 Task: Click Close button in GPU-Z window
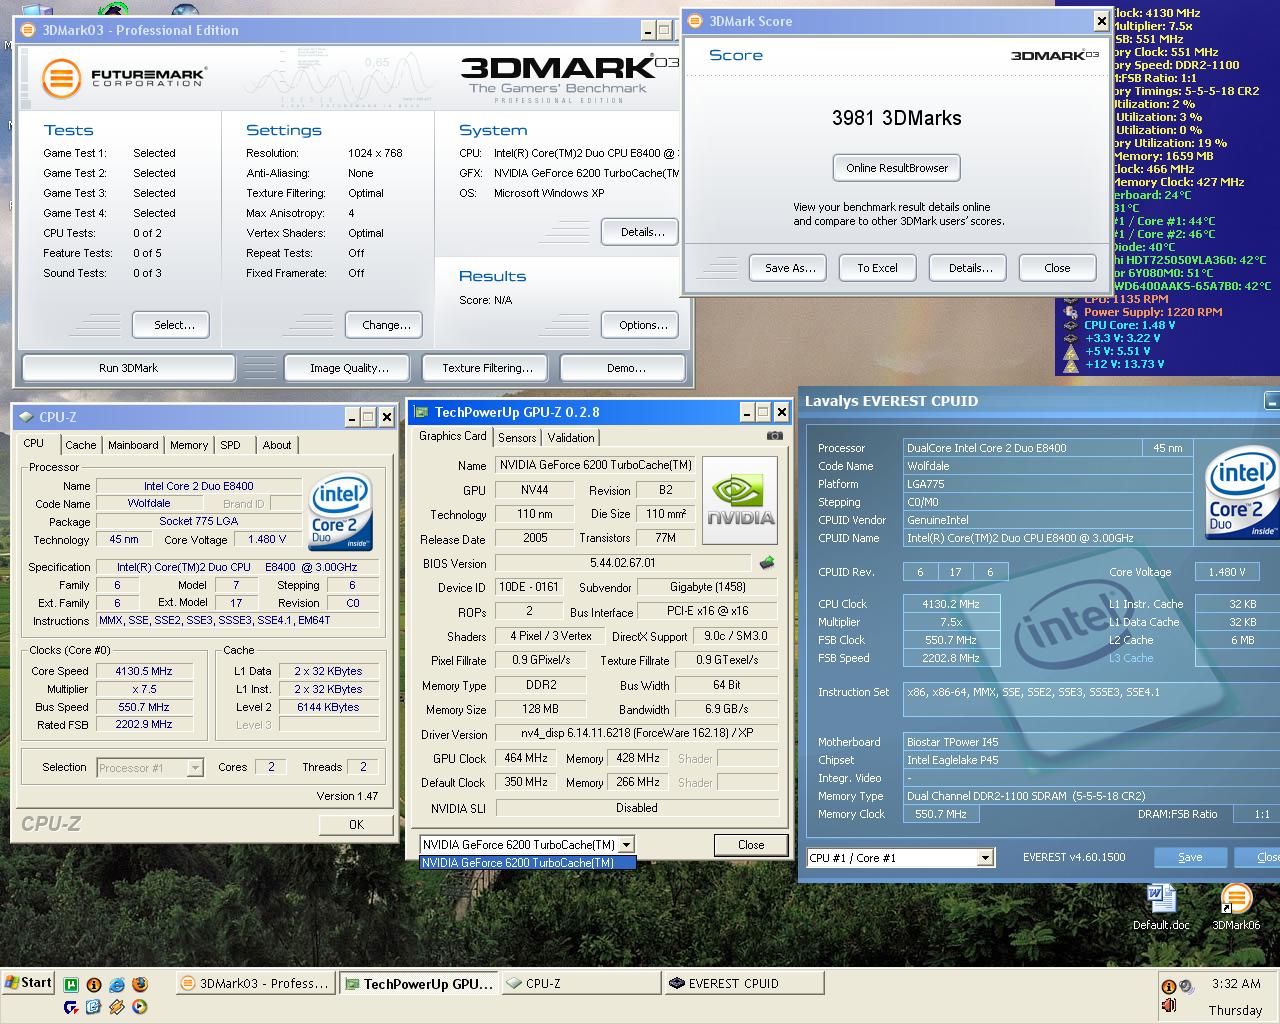pos(751,845)
